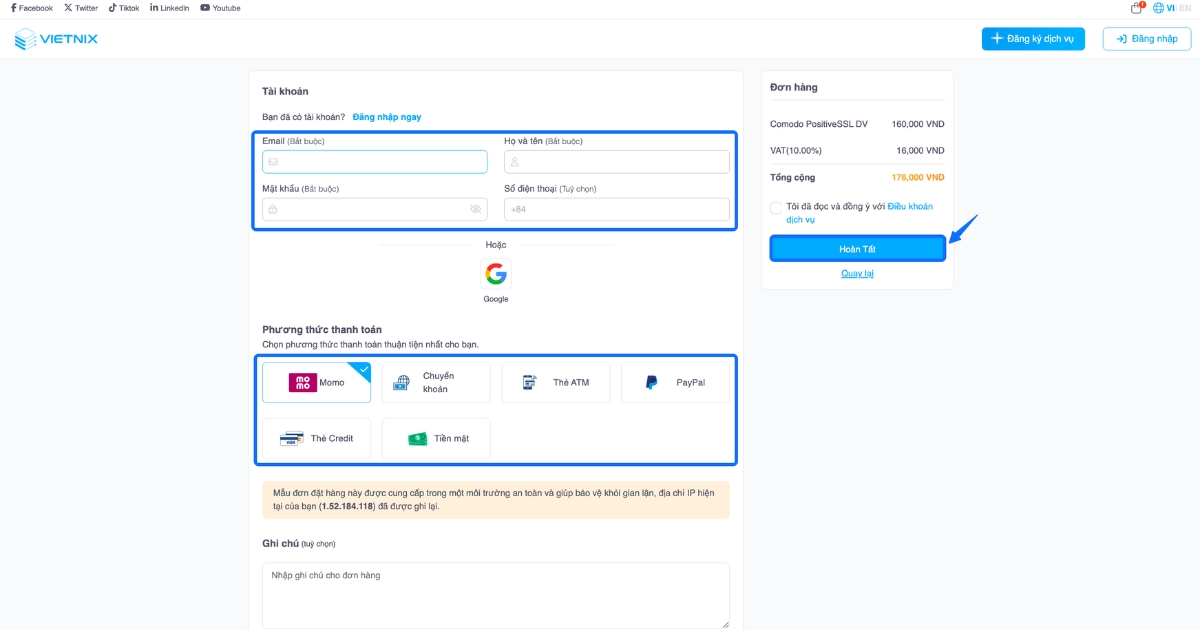Click the Đăng nhập ngay link
Viewport: 1200px width, 630px height.
[386, 117]
